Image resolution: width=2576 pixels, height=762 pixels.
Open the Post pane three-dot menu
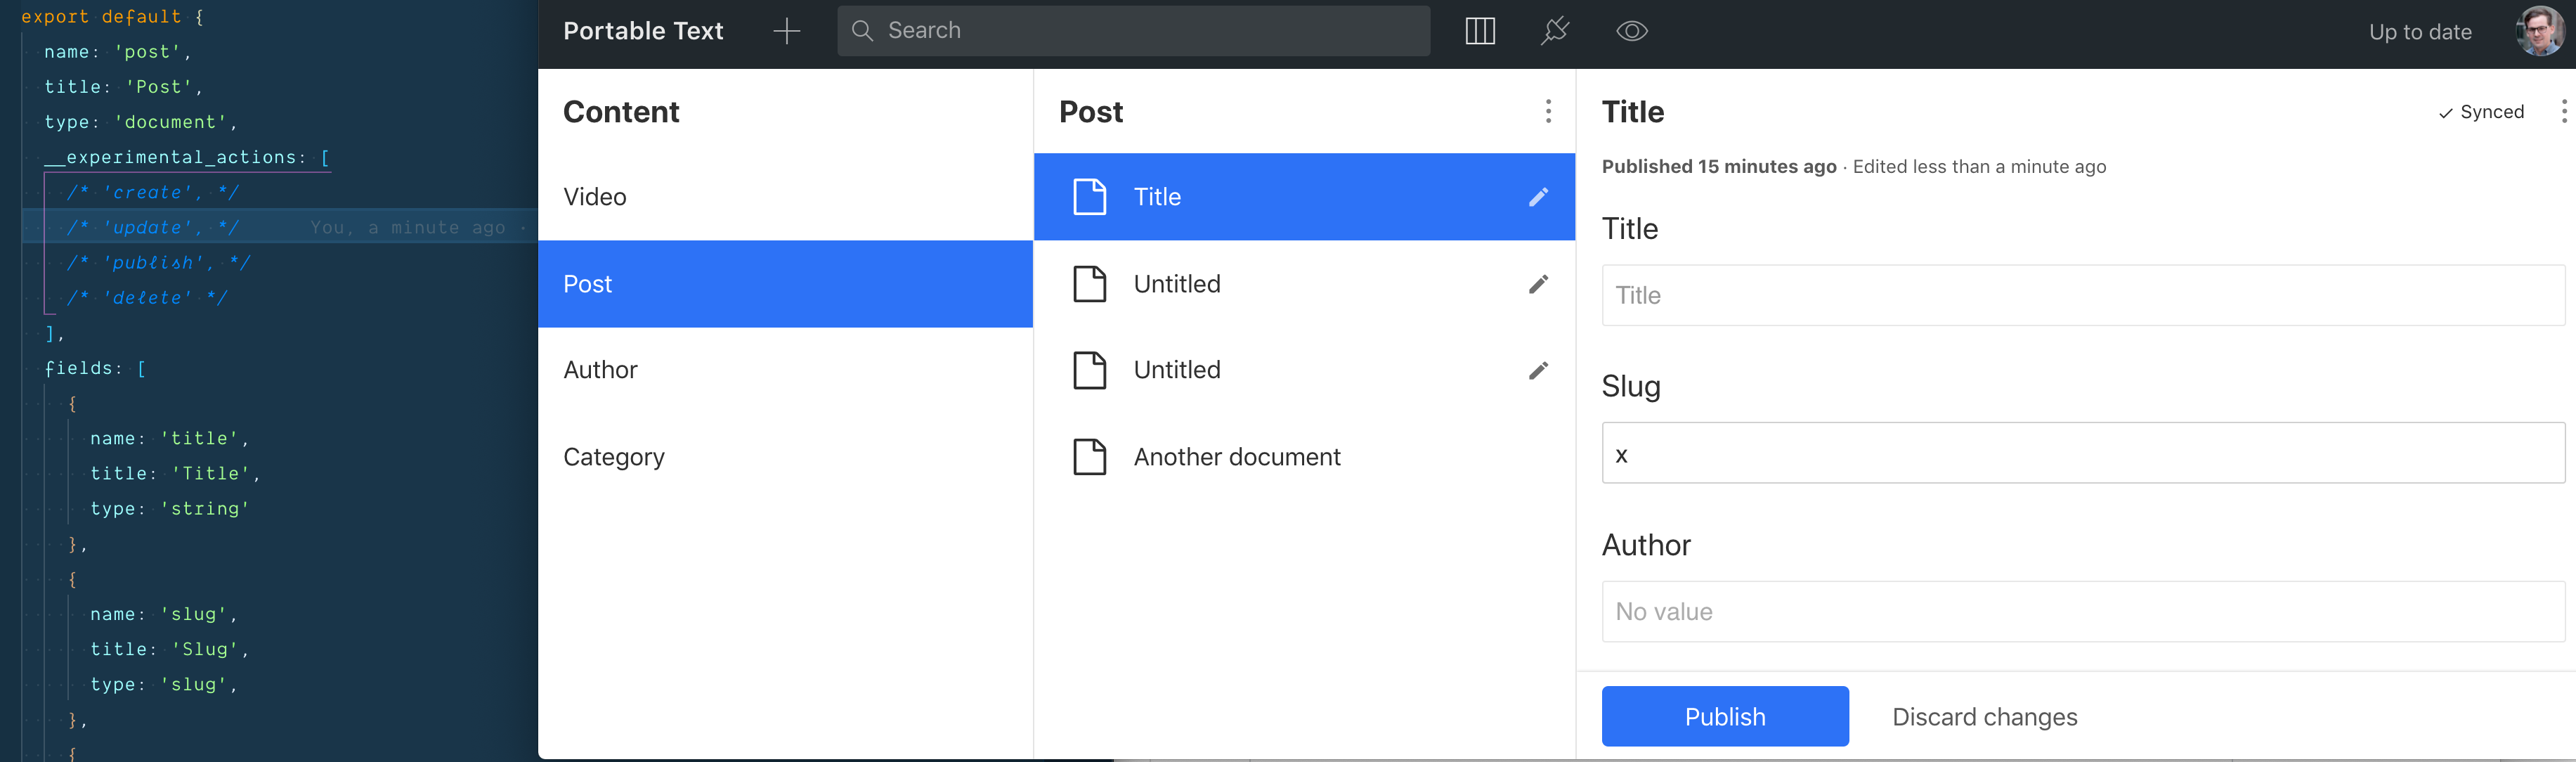[x=1548, y=111]
